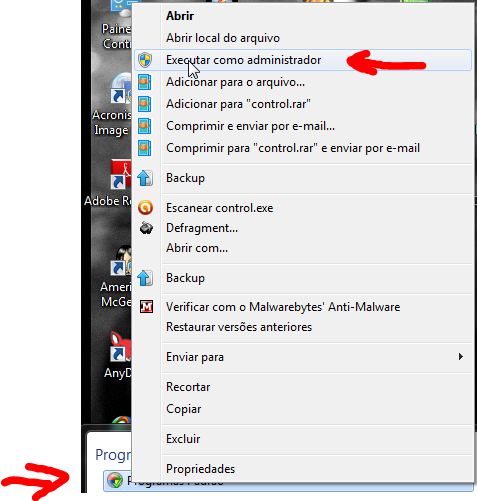Screen dimensions: 477x501
Task: Choose Abrir com...
Action: tap(197, 248)
